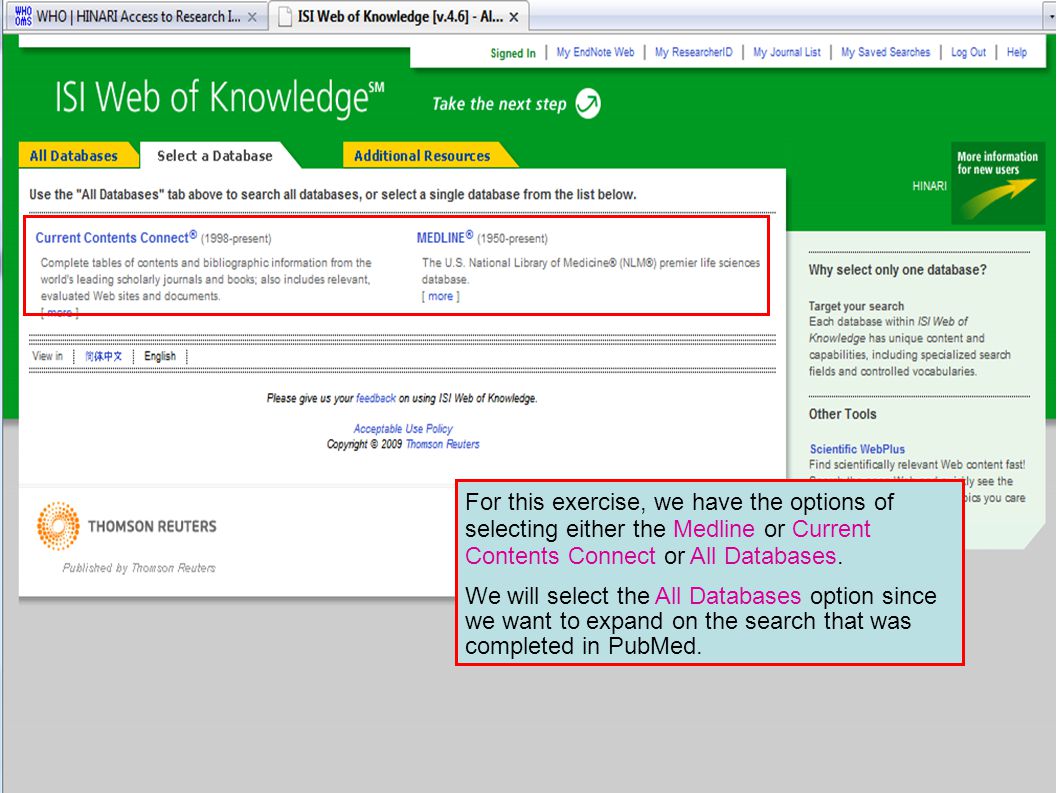This screenshot has height=793, width=1058.
Task: Click the HINARI label beside new users banner
Action: [929, 186]
